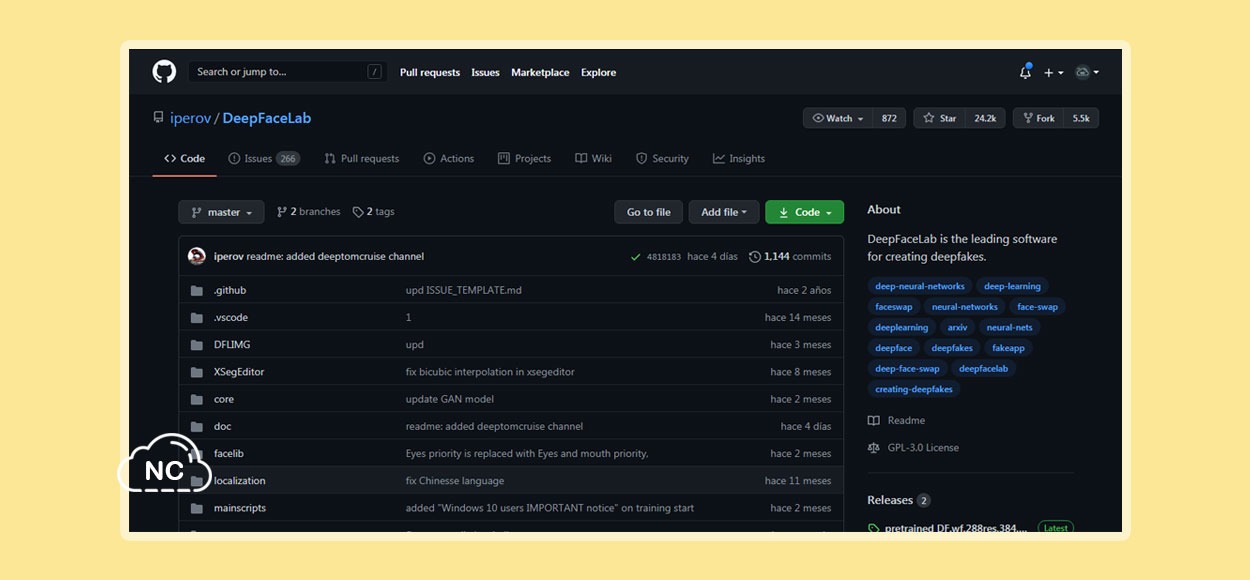
Task: Switch to the Issues tab
Action: [x=264, y=159]
